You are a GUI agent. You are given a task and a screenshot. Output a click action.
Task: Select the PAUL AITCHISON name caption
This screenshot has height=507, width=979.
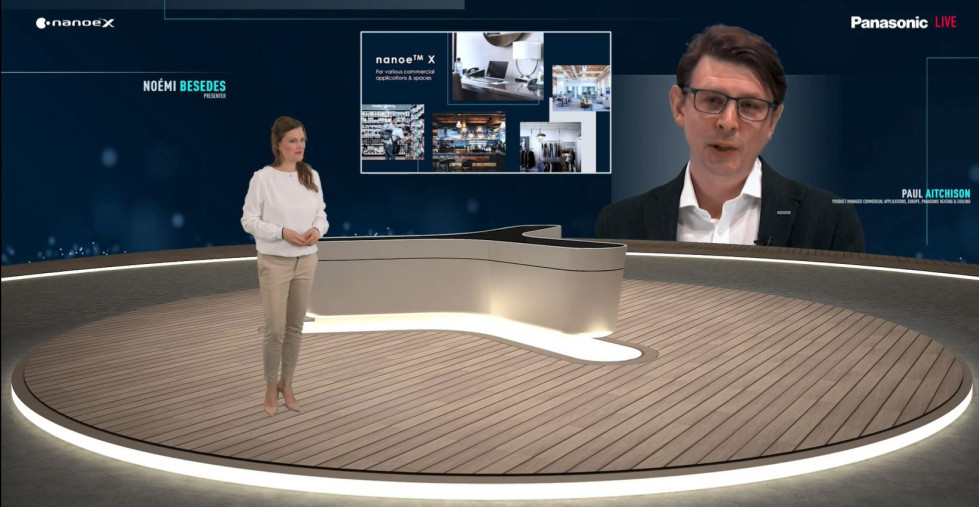click(935, 194)
